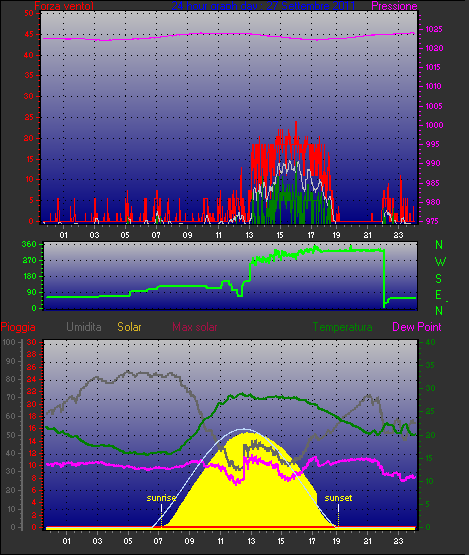Click the 360 wind direction axis value
Screen dimensions: 469x555
click(29, 244)
